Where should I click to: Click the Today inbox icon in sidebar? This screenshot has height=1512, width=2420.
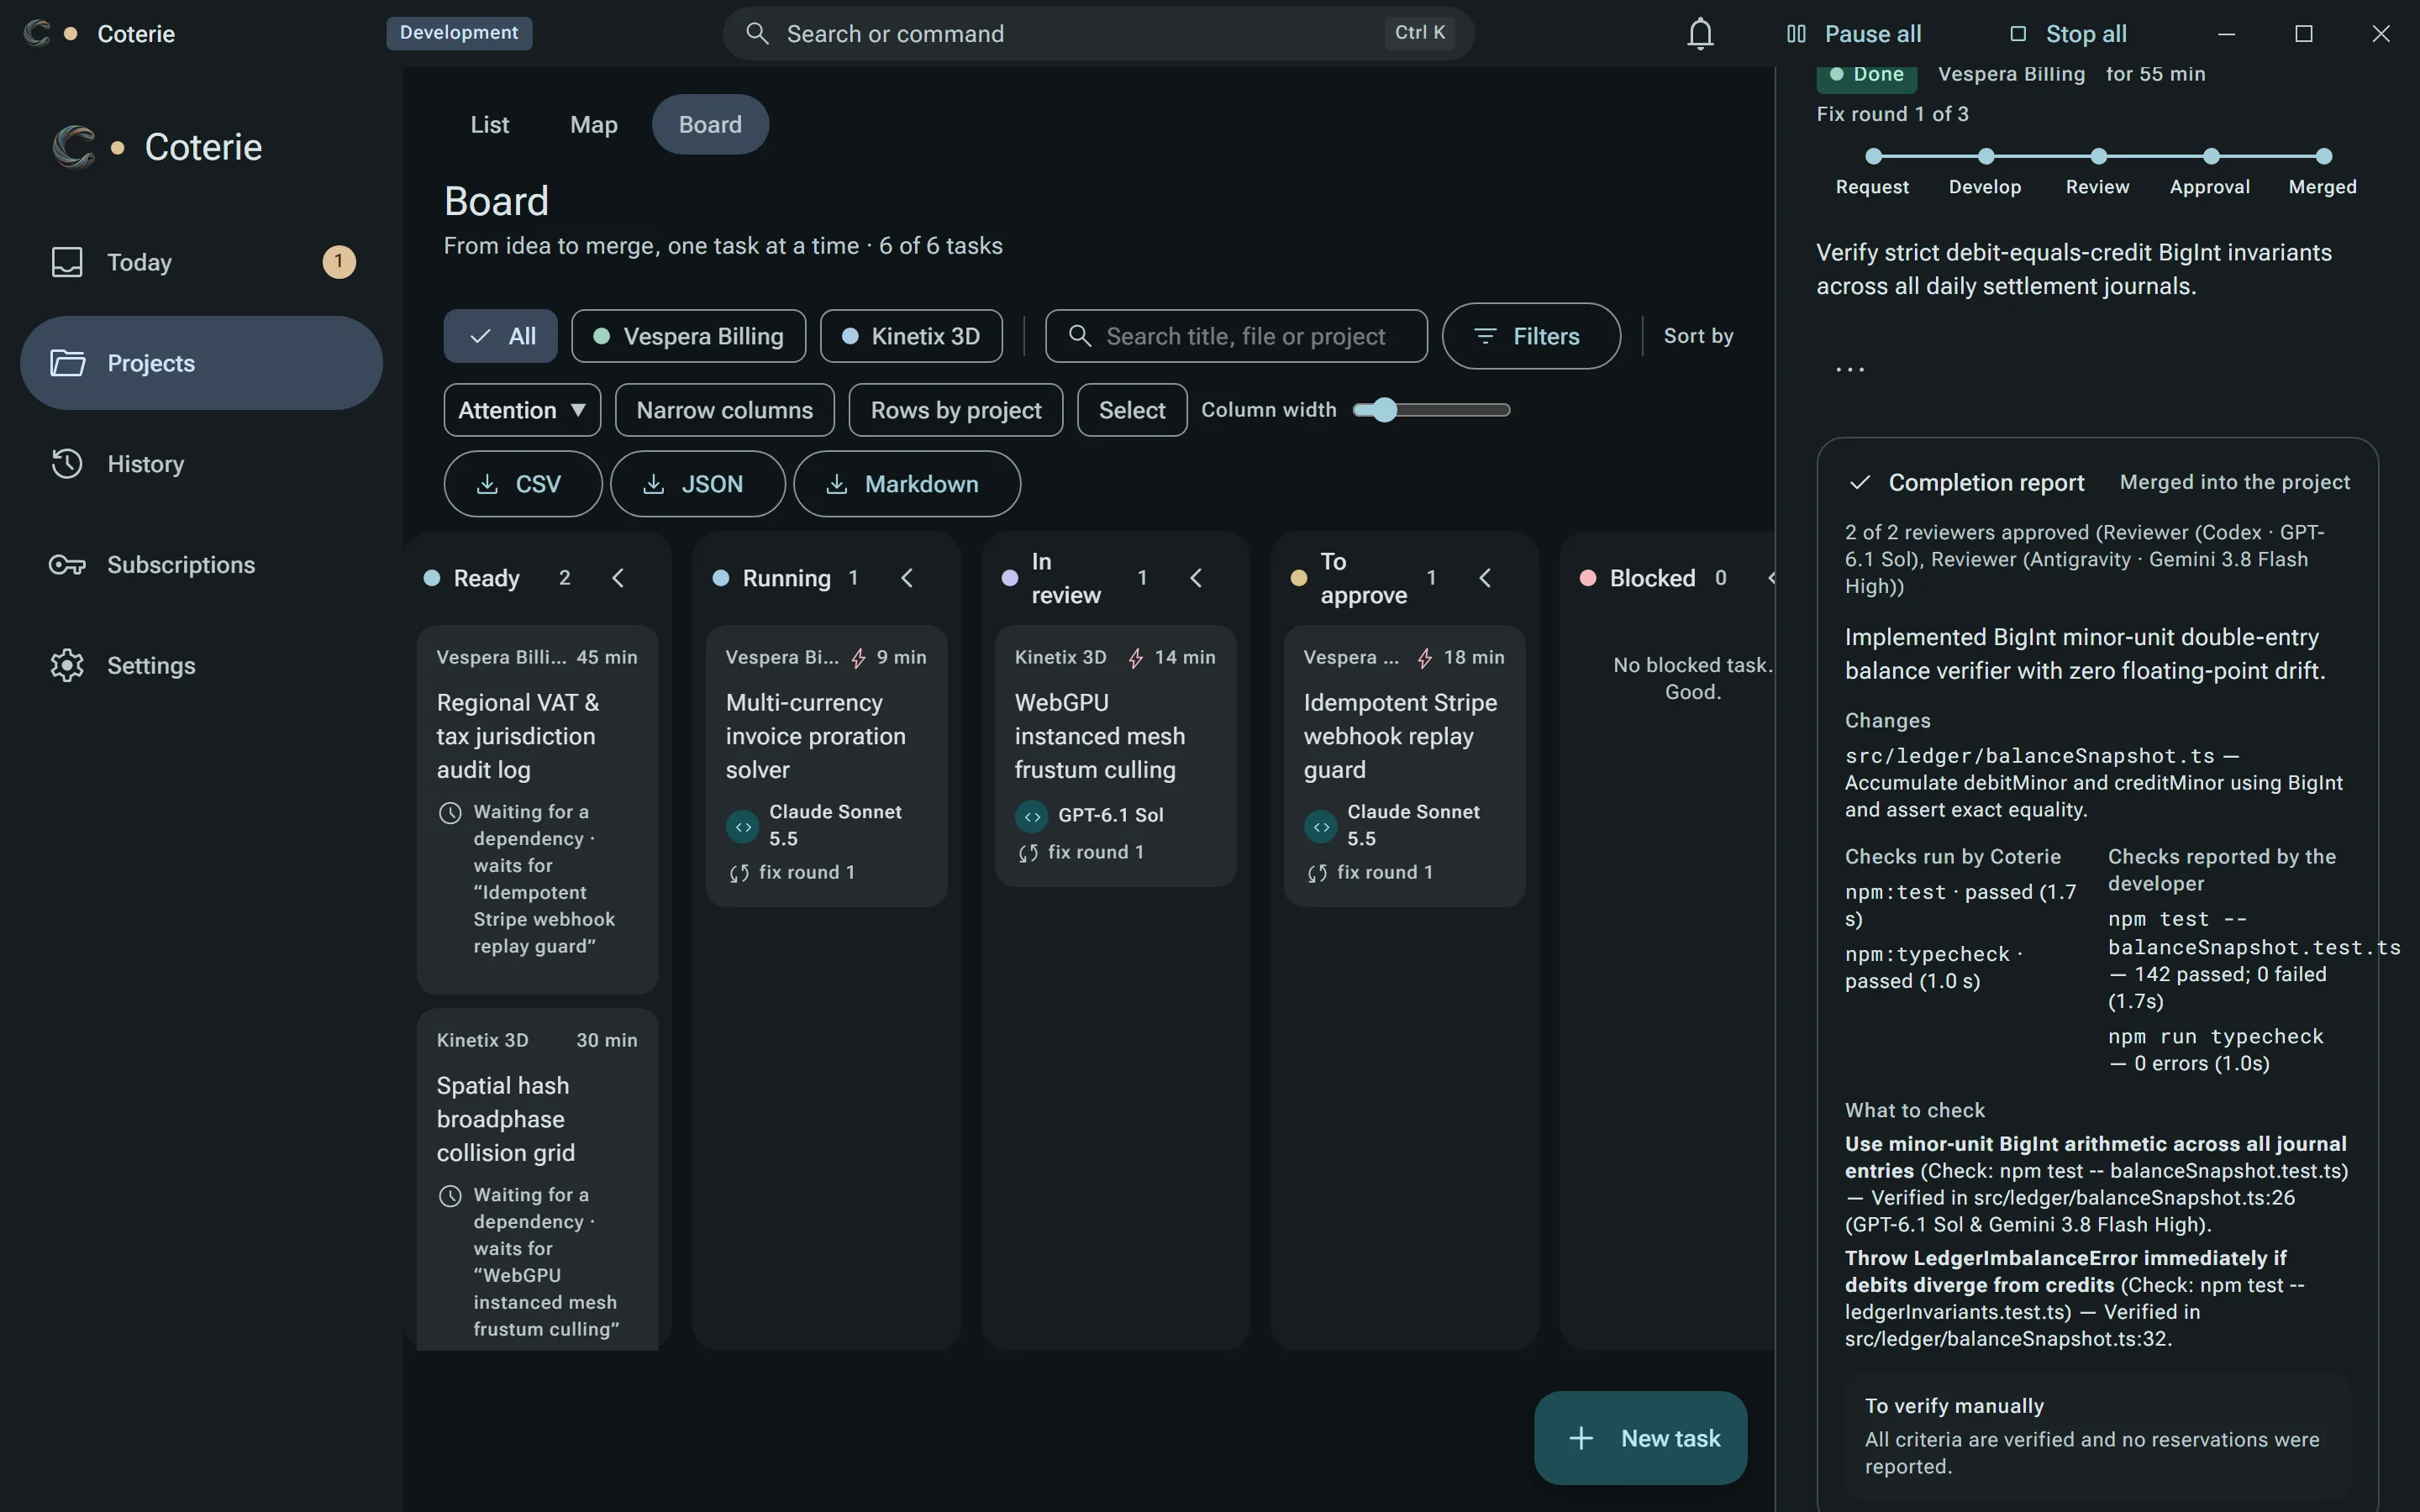coord(67,262)
